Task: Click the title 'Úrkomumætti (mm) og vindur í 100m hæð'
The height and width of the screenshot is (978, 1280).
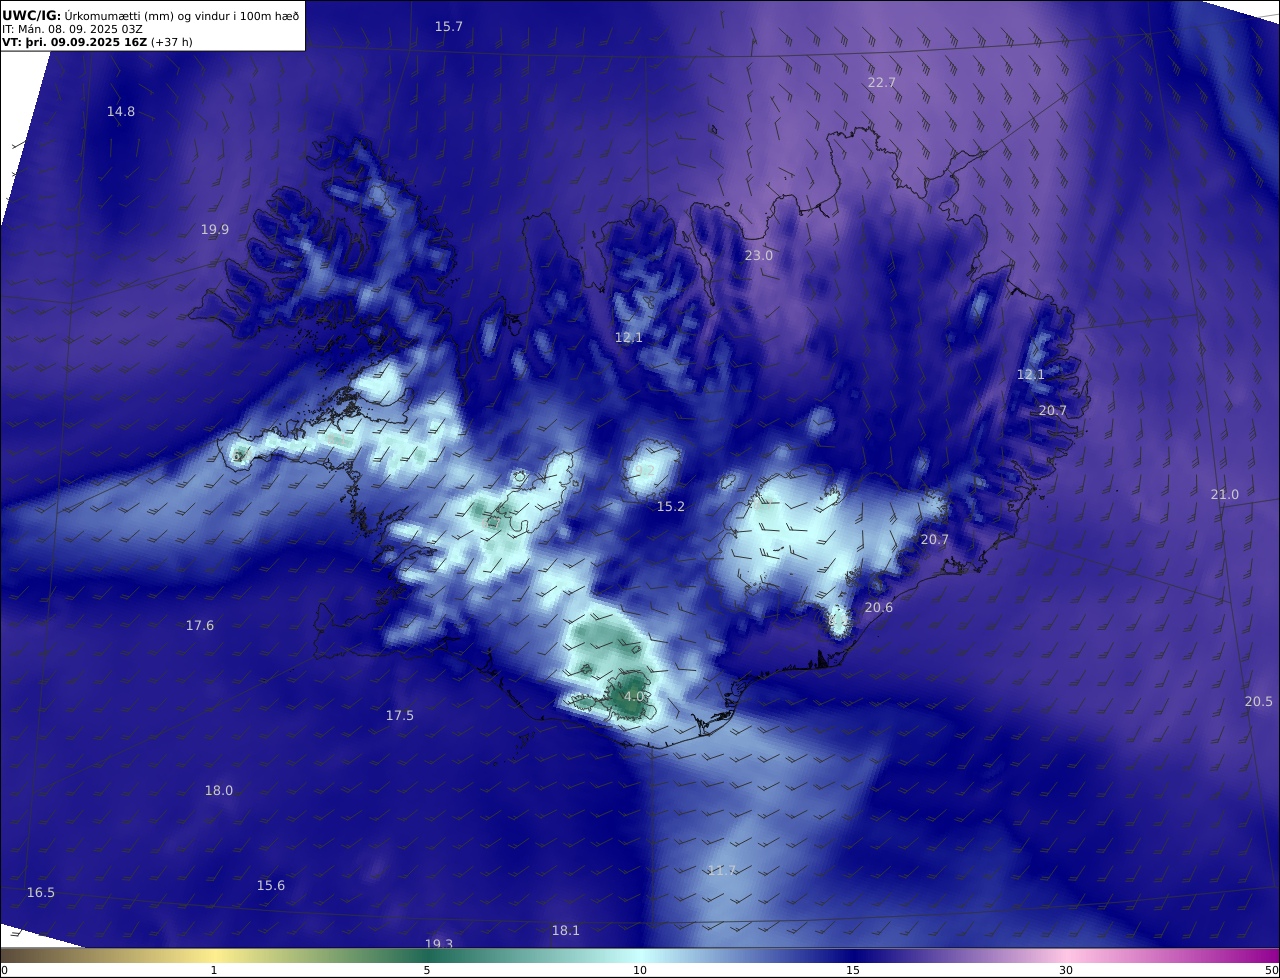Action: [x=181, y=15]
